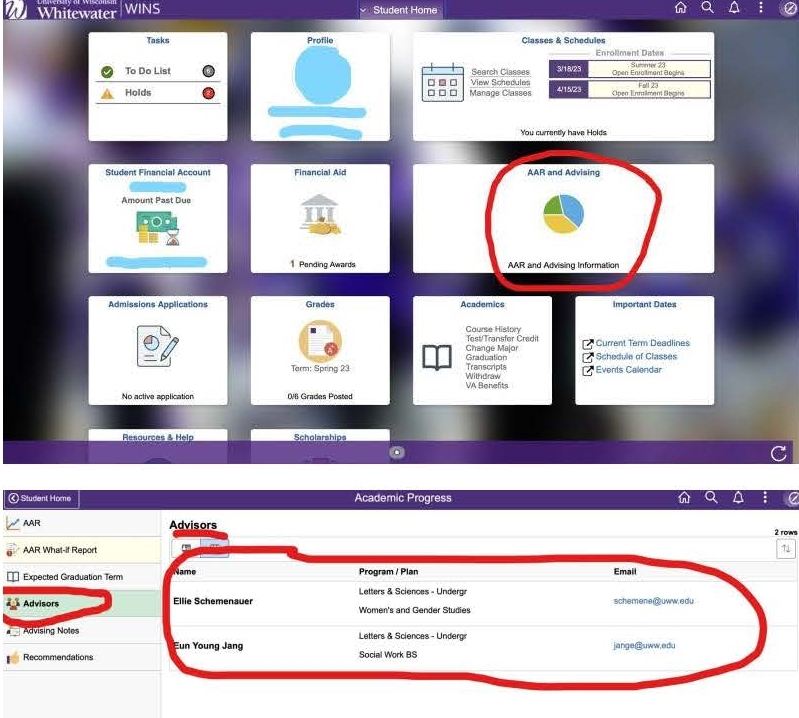Click calendar icon in Classes & Schedules tile

(442, 83)
